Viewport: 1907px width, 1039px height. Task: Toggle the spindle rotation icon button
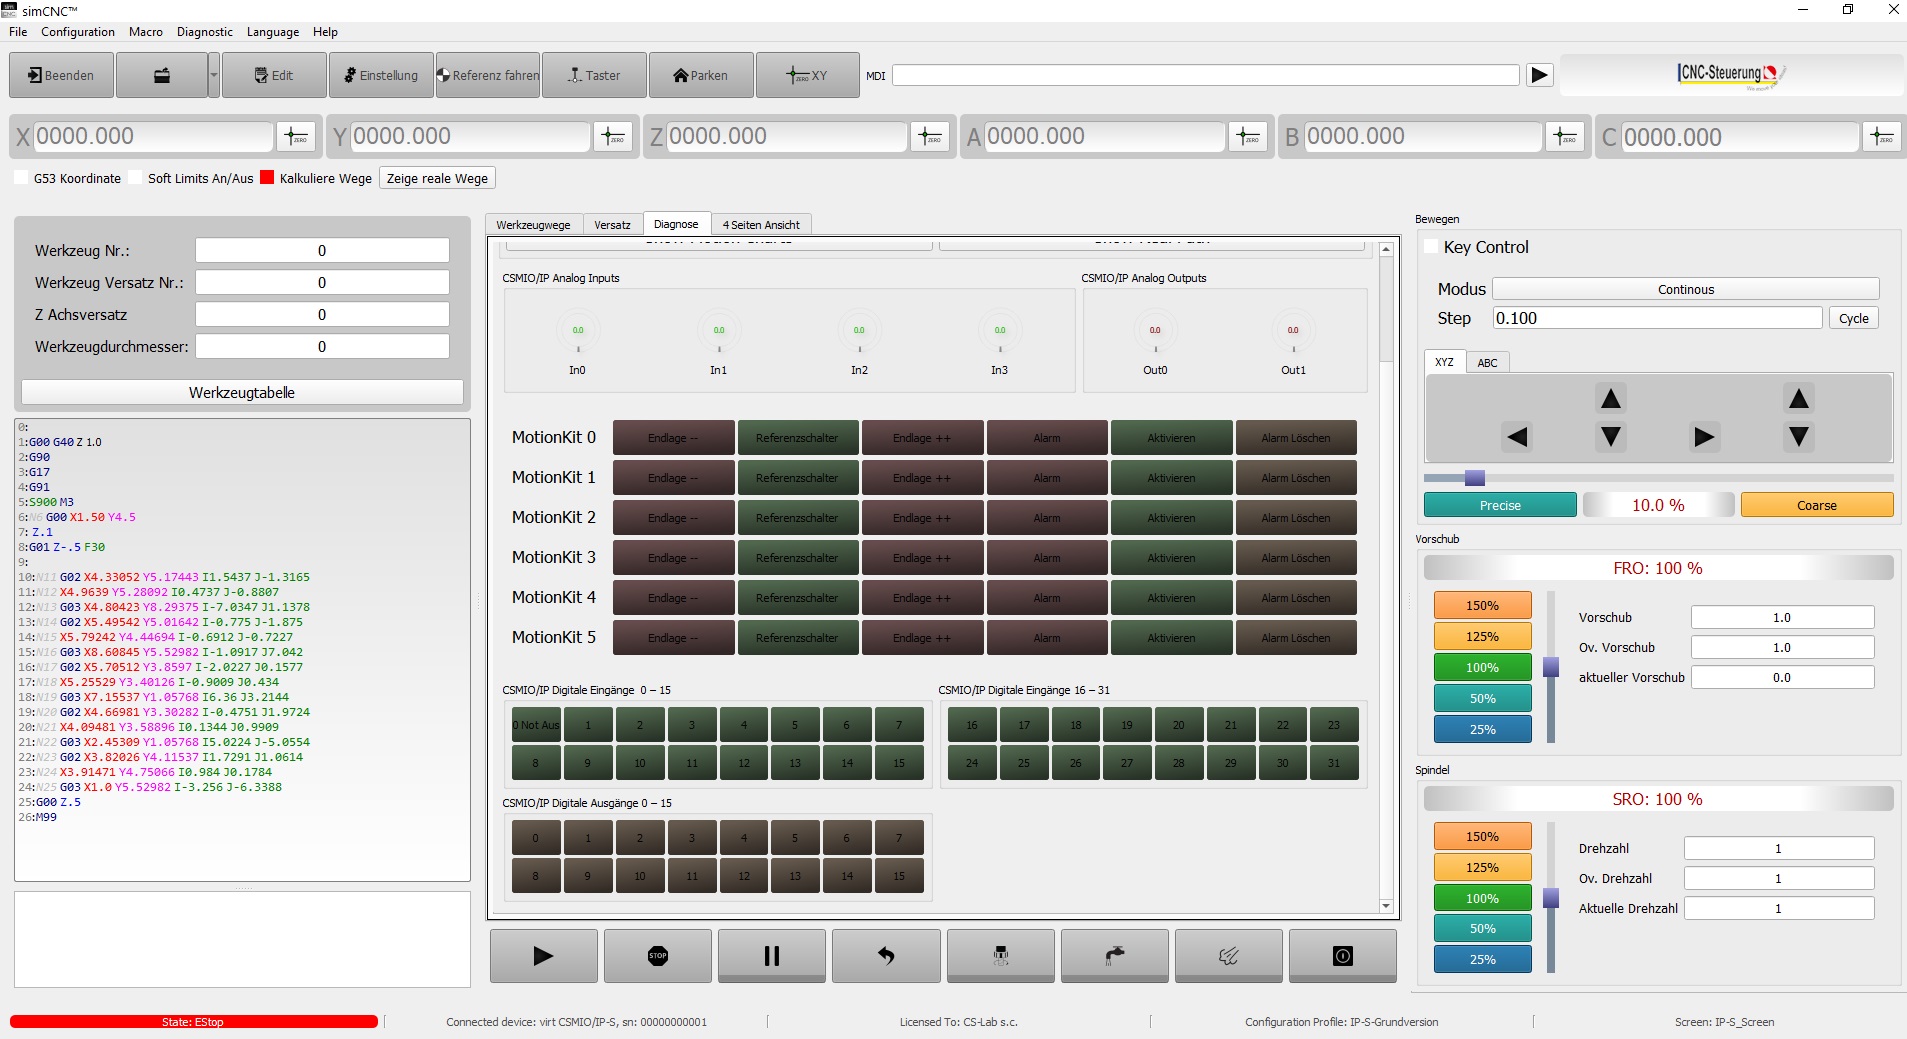coord(1000,956)
